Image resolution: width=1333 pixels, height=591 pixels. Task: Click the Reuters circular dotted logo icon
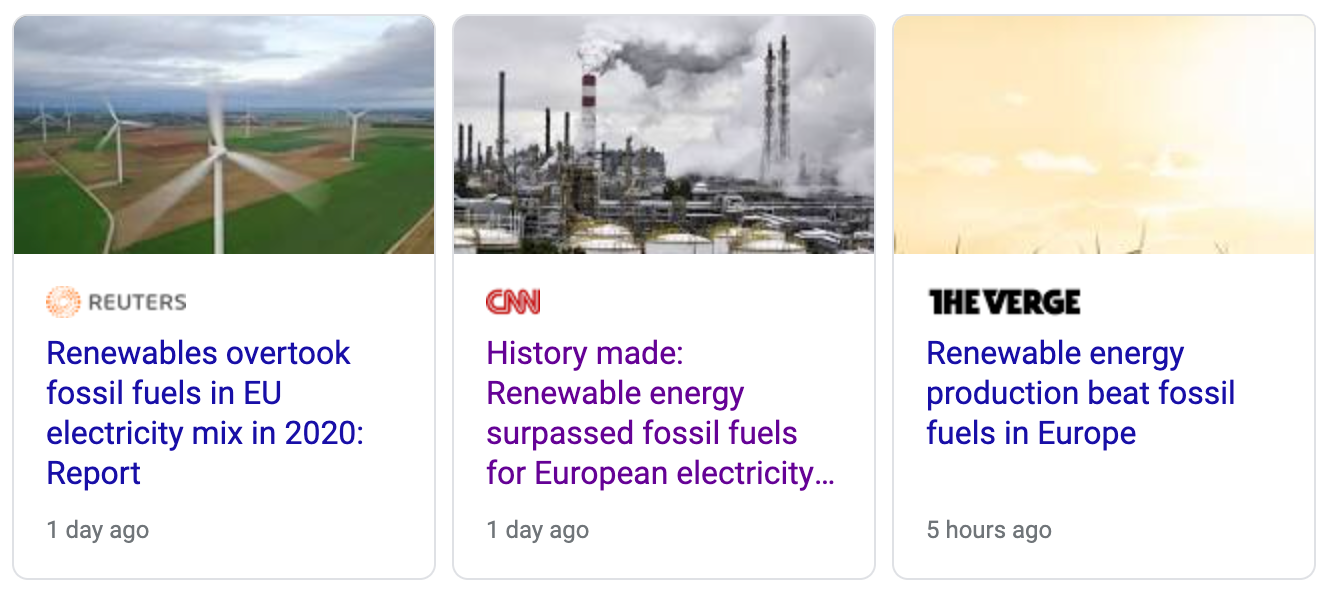coord(63,301)
